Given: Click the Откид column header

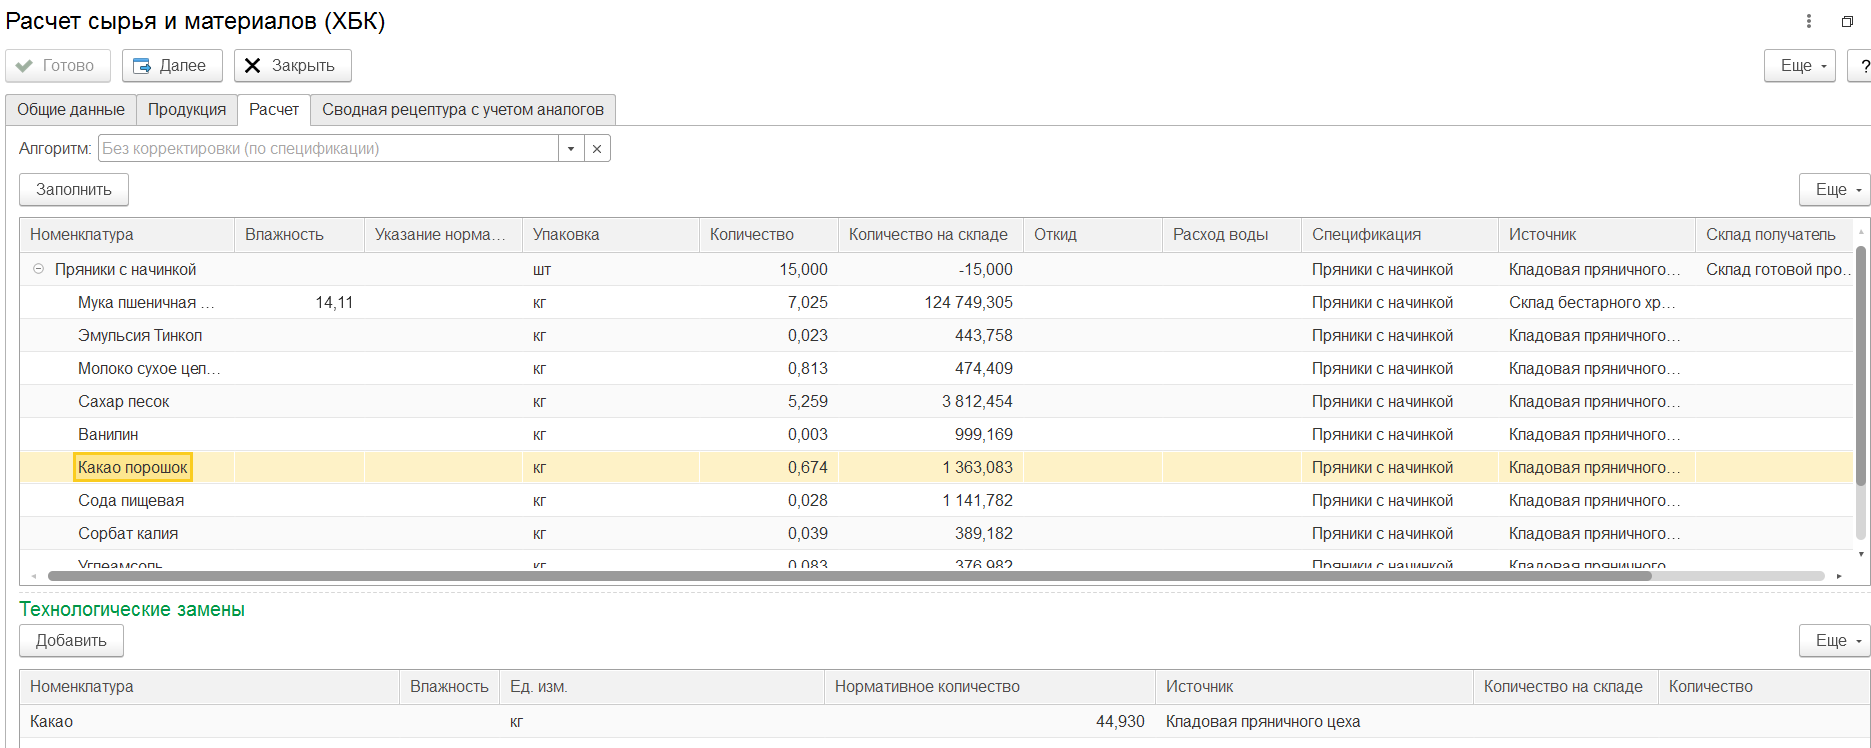Looking at the screenshot, I should (1092, 235).
